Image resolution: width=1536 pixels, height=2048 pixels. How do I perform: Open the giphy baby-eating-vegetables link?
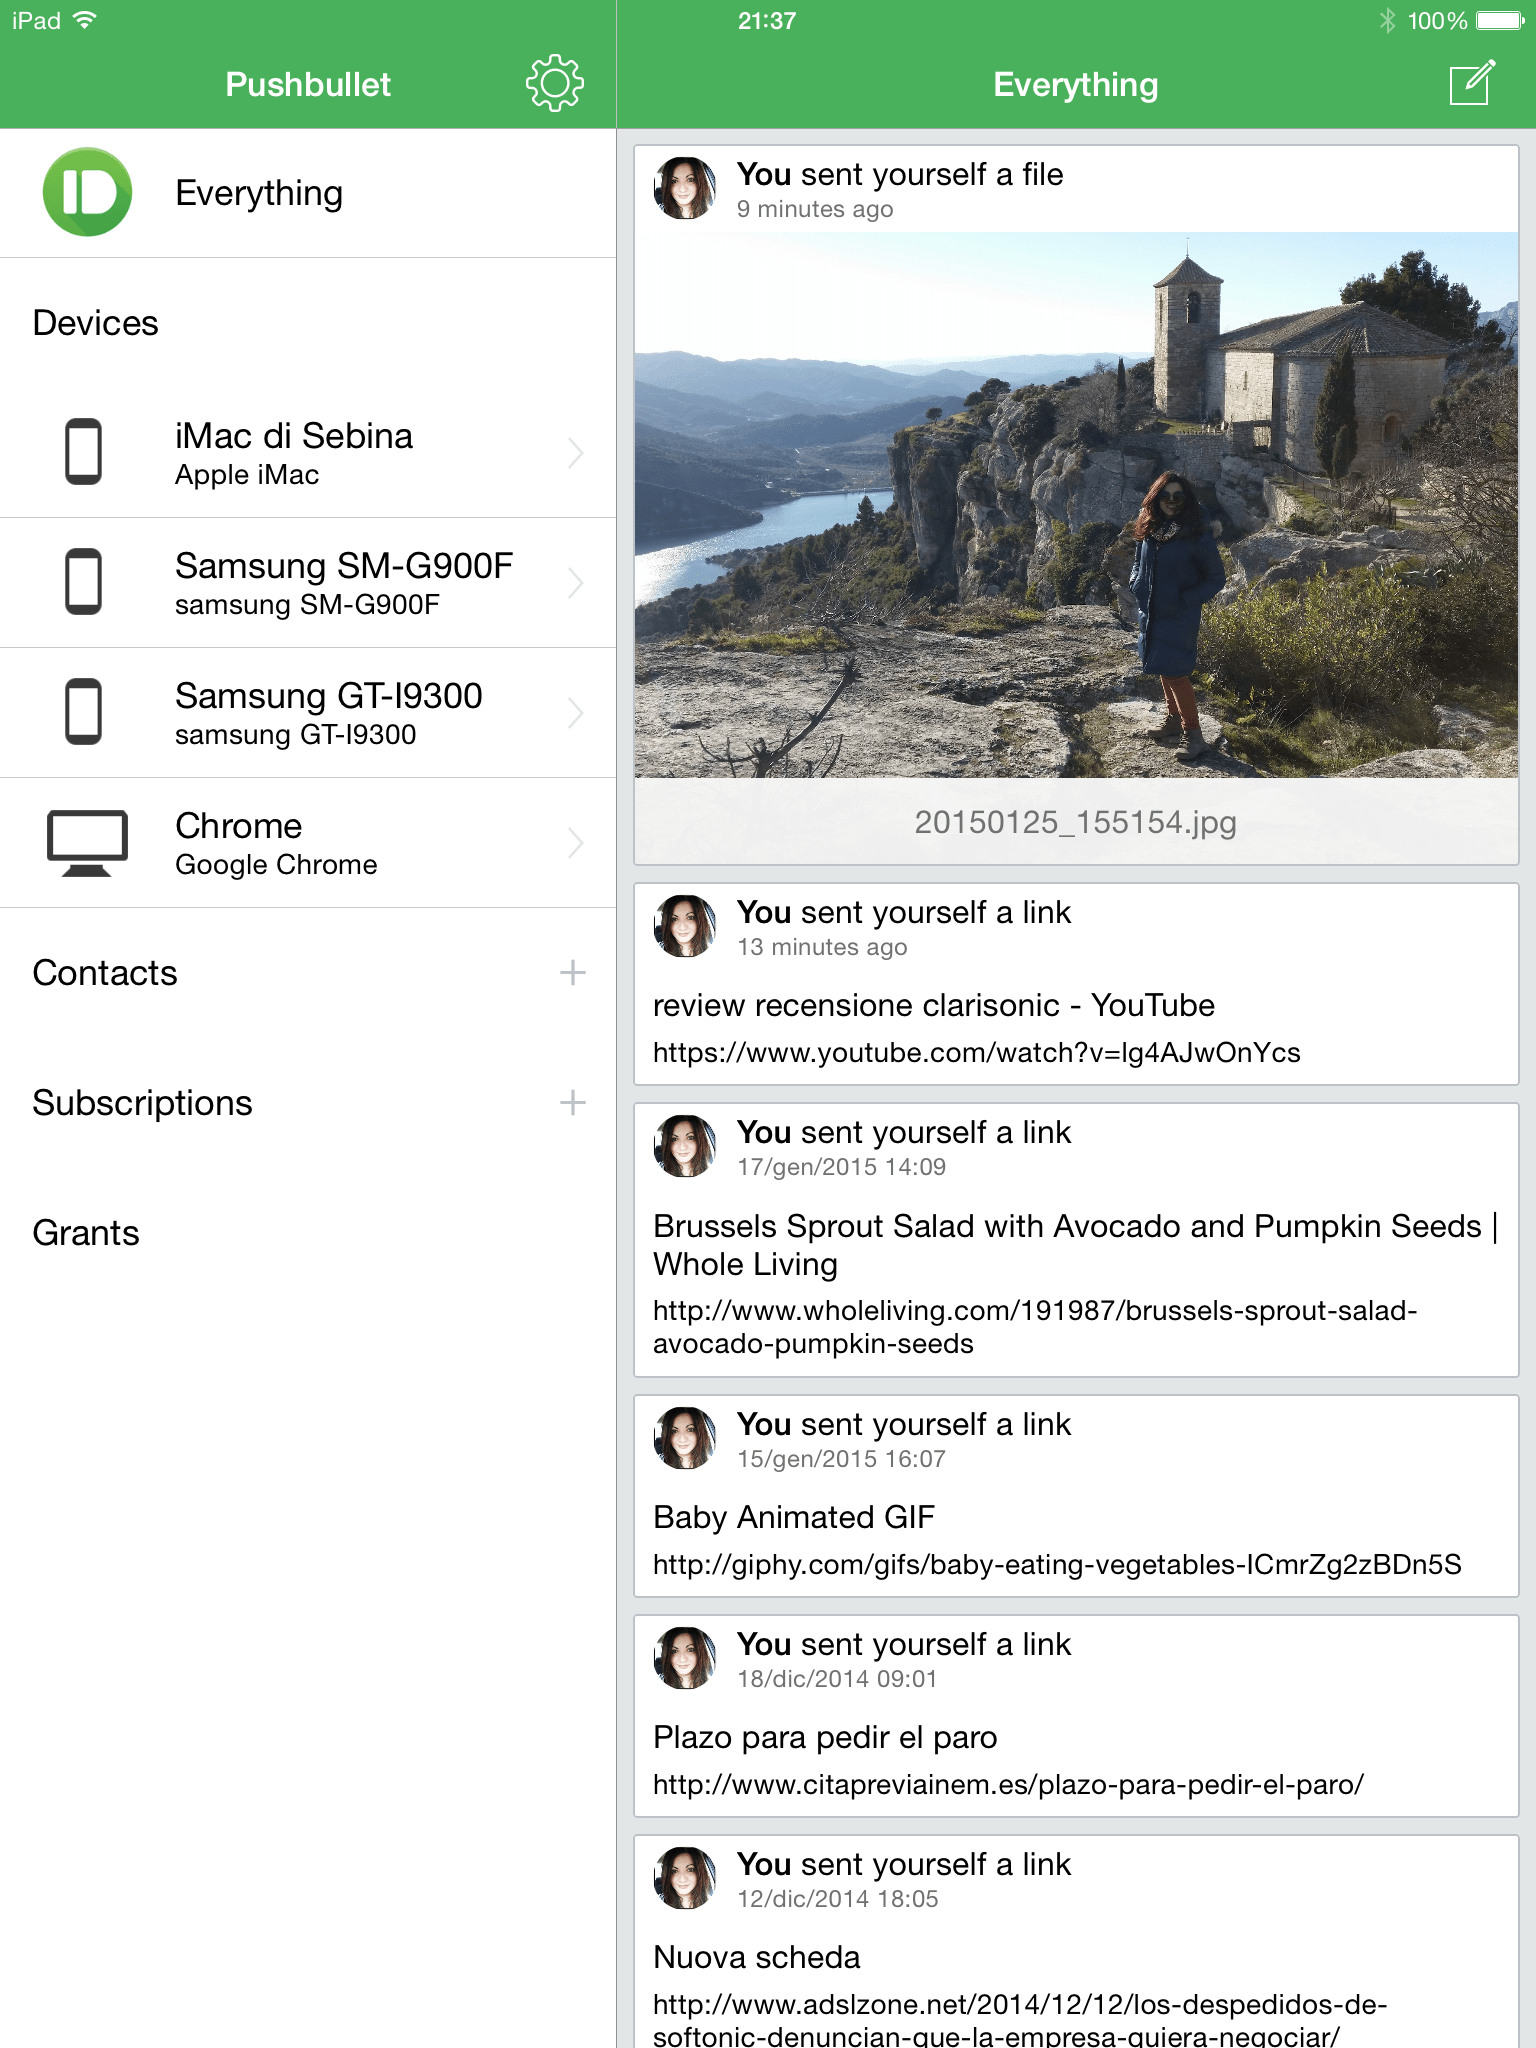(1057, 1564)
